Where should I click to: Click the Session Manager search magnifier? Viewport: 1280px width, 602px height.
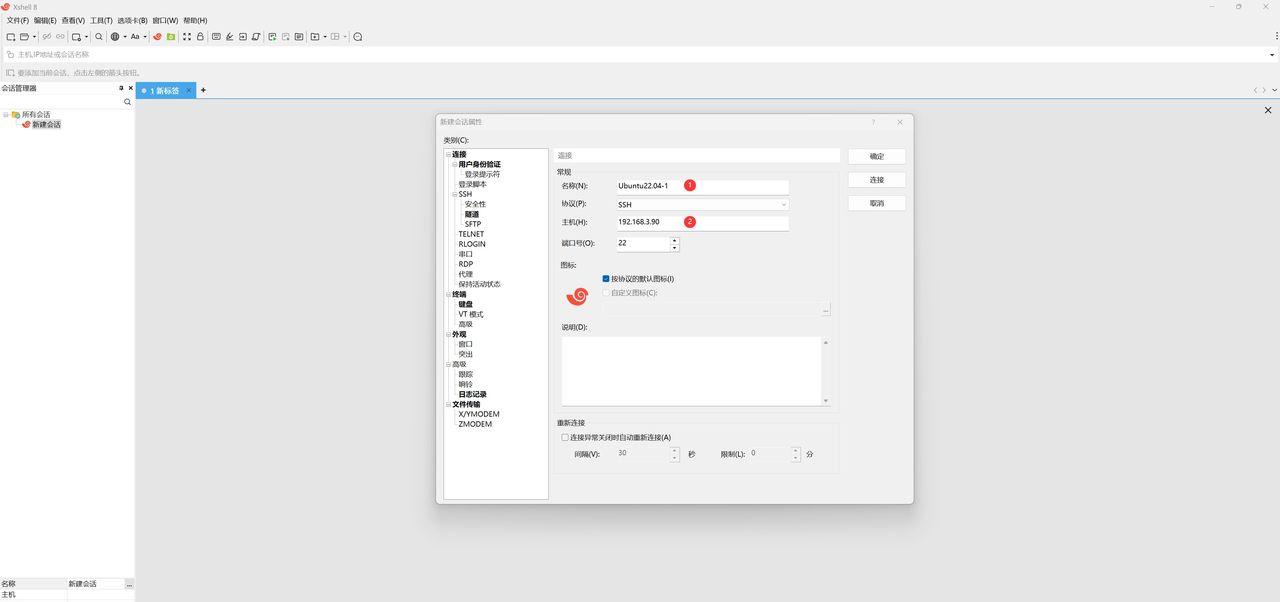coord(127,102)
